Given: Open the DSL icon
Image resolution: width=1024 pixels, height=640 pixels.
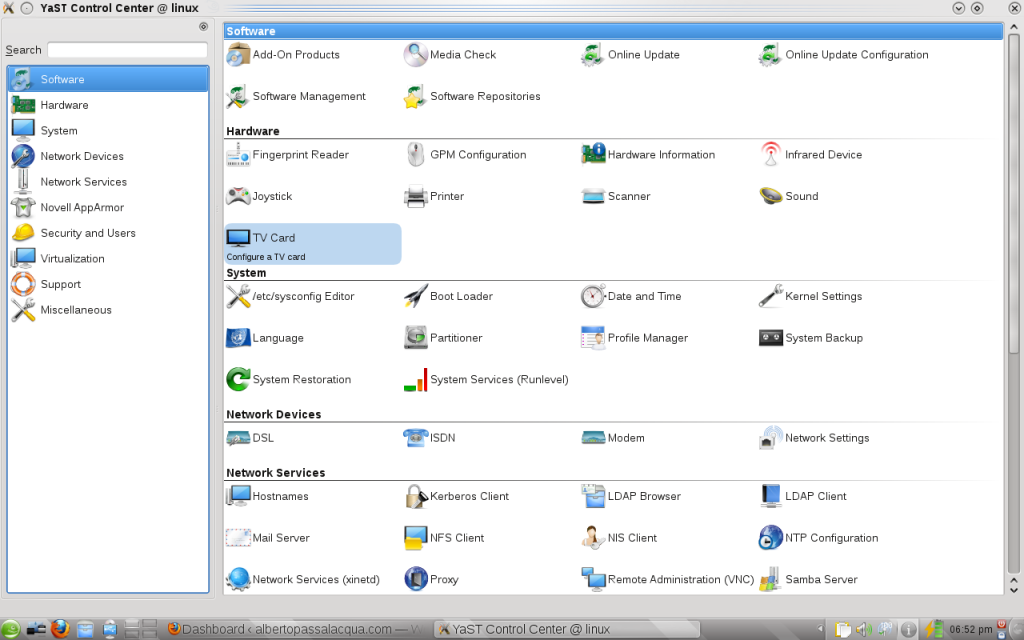Looking at the screenshot, I should (x=238, y=438).
